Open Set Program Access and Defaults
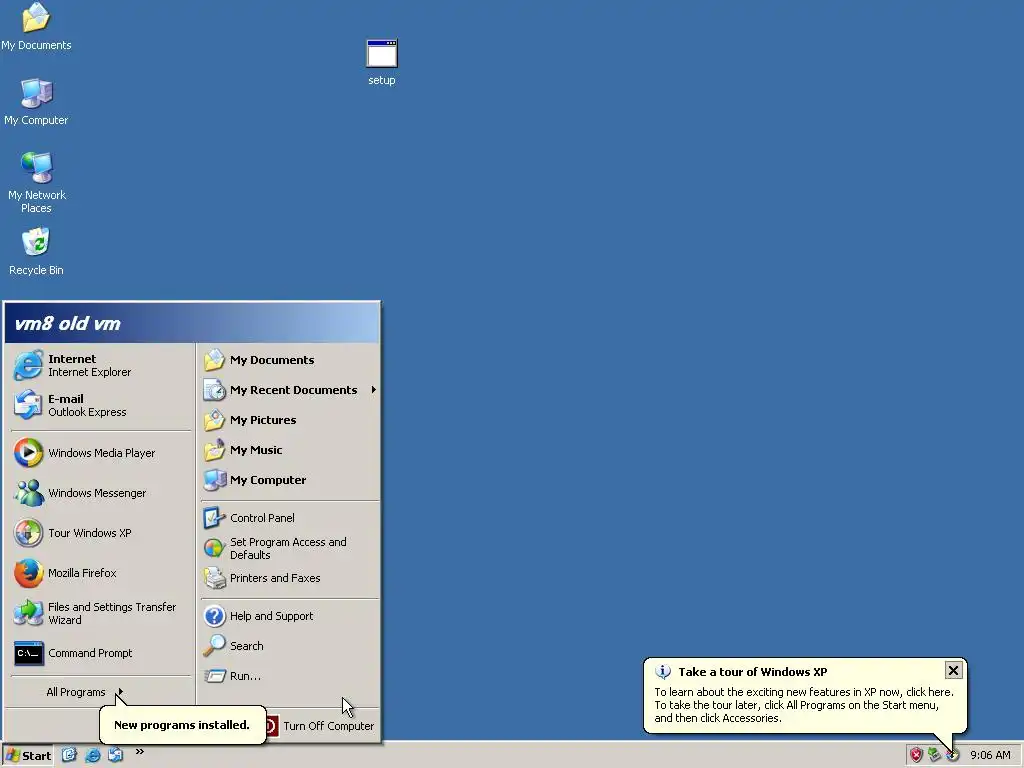 coord(289,548)
